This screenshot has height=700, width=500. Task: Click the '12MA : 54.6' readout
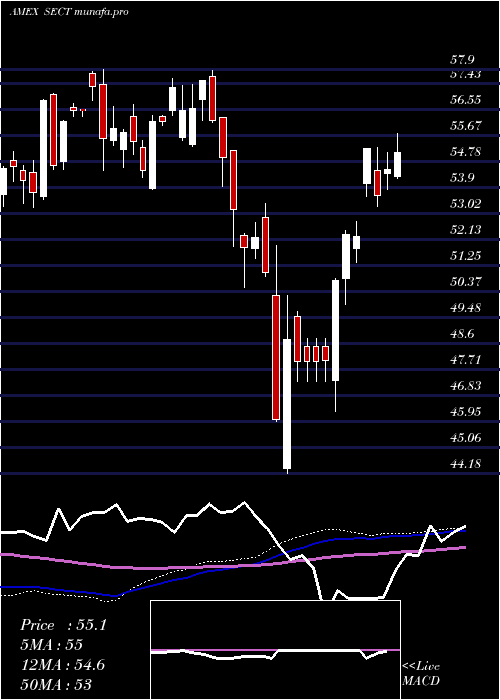pos(62,664)
